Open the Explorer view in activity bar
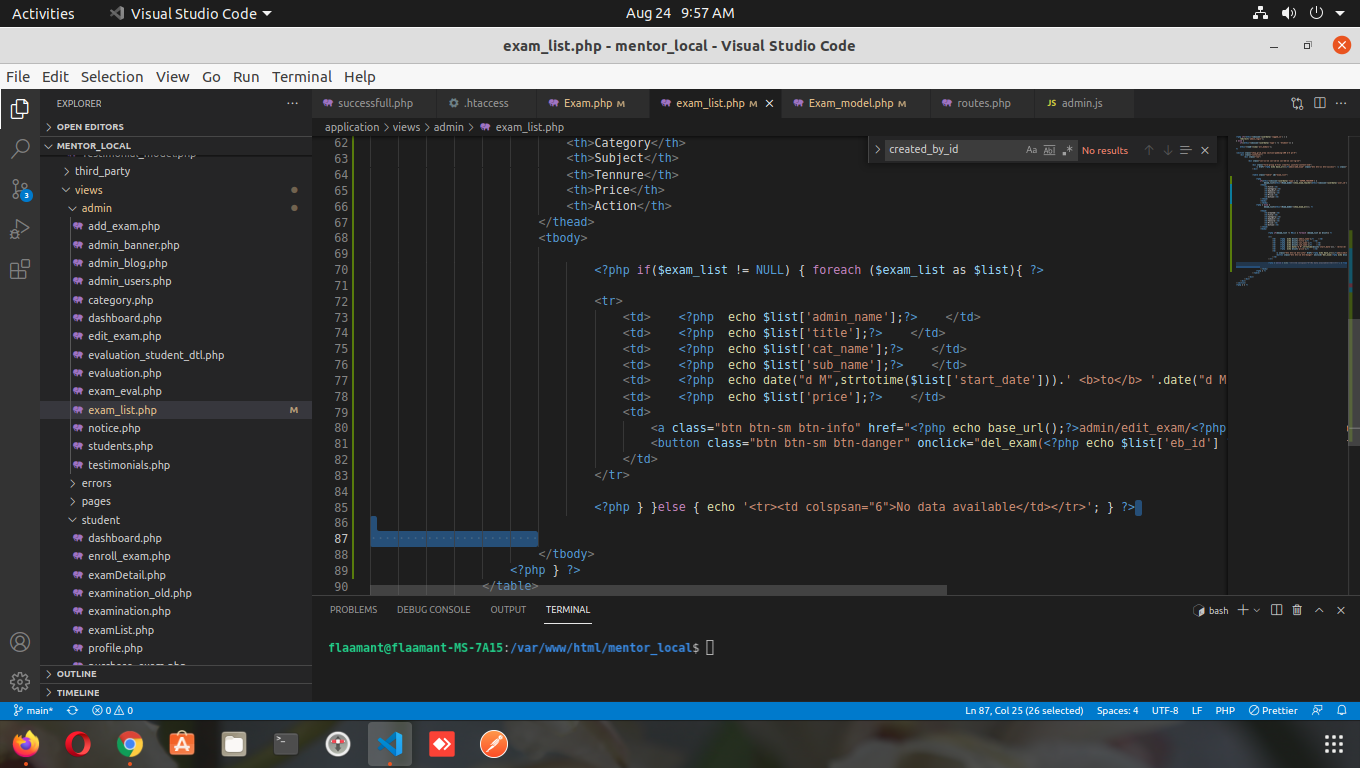The image size is (1360, 768). [20, 109]
